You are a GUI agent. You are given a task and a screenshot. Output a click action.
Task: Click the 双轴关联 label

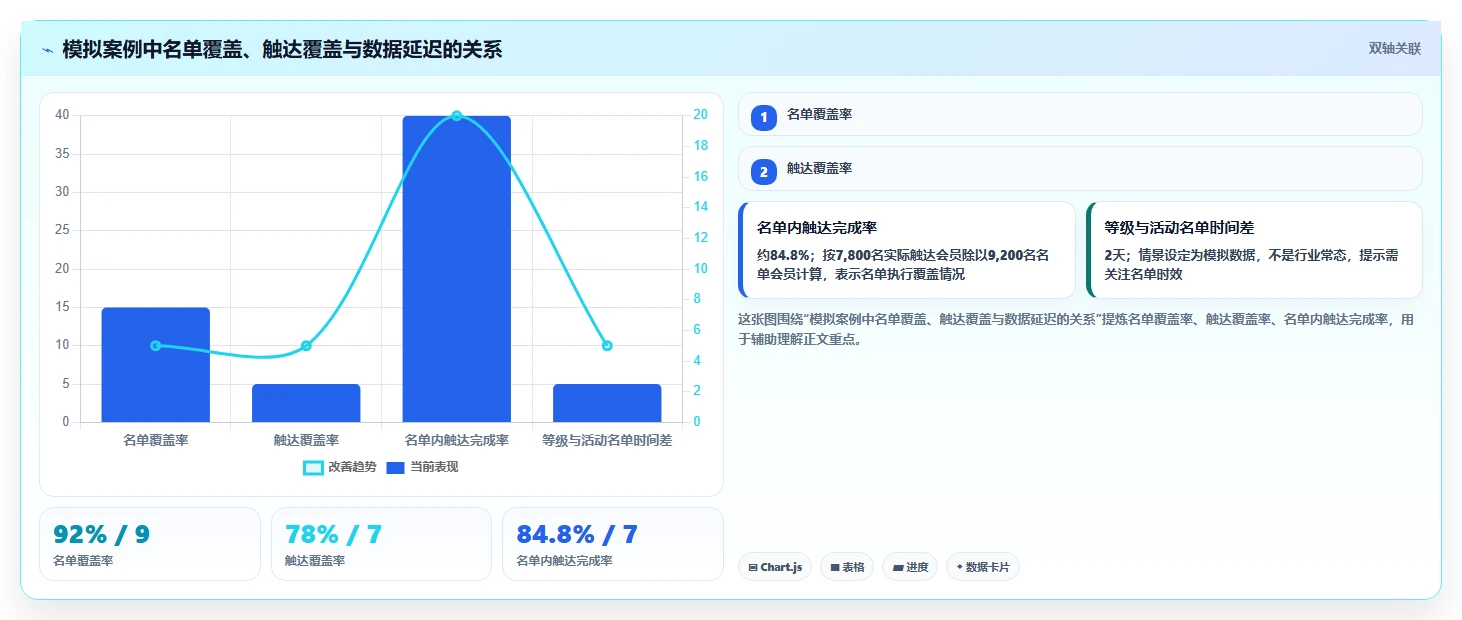tap(1394, 49)
